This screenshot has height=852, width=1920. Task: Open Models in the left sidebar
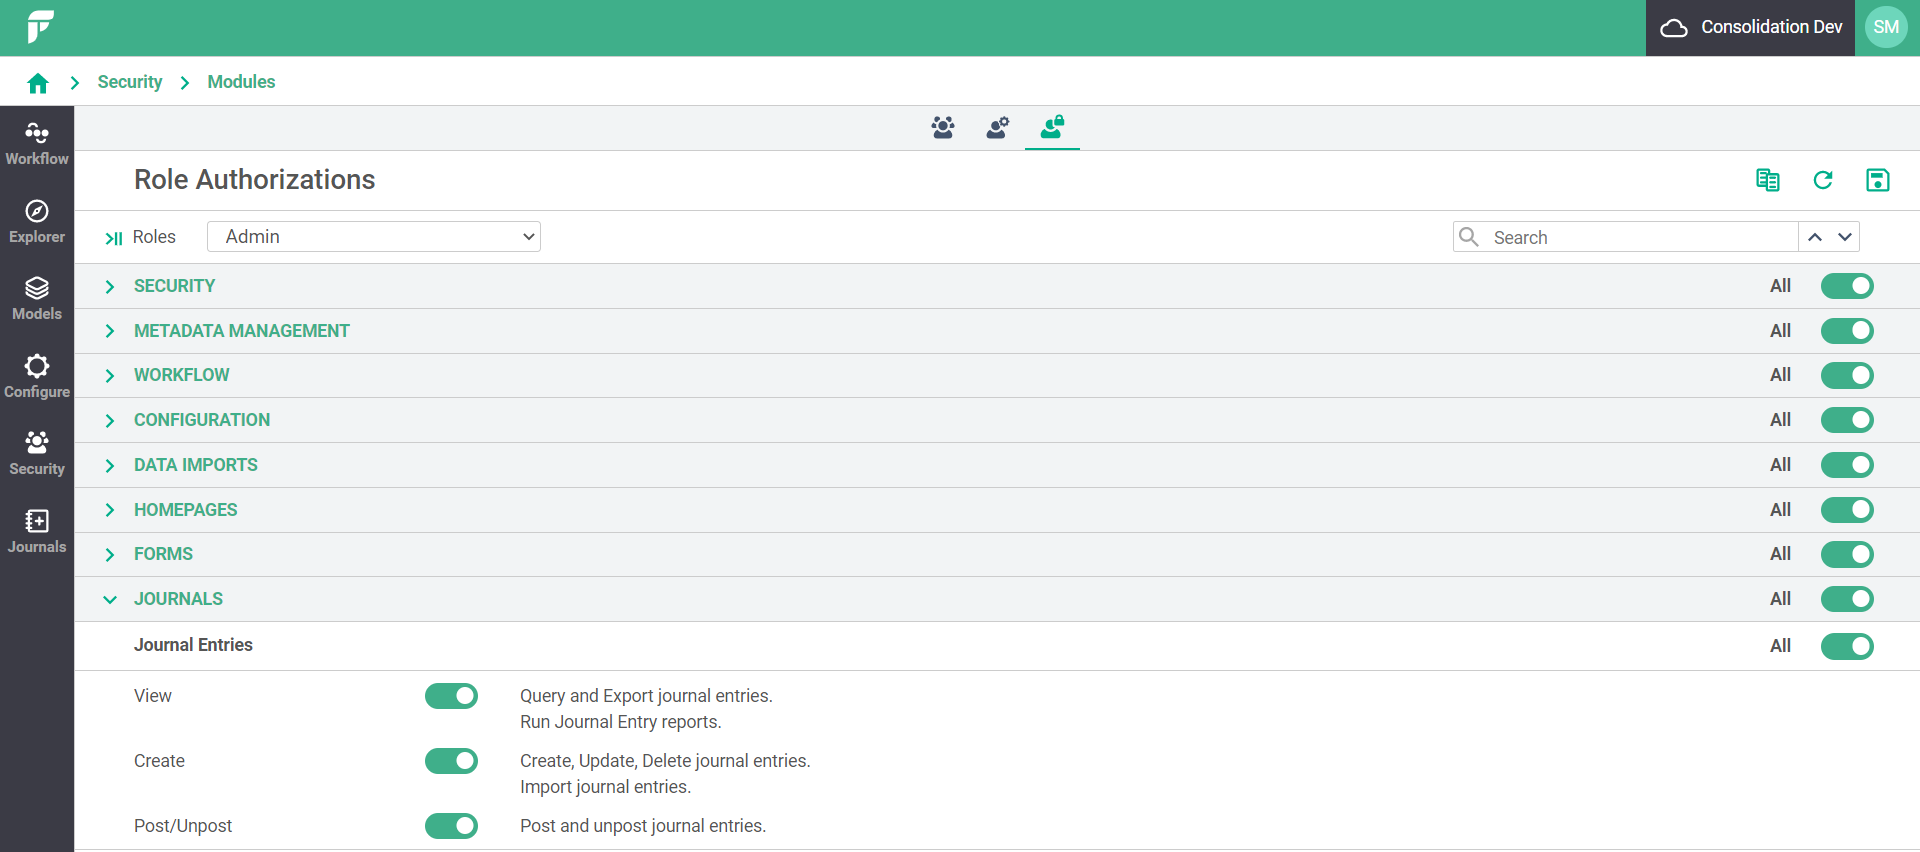click(x=37, y=299)
